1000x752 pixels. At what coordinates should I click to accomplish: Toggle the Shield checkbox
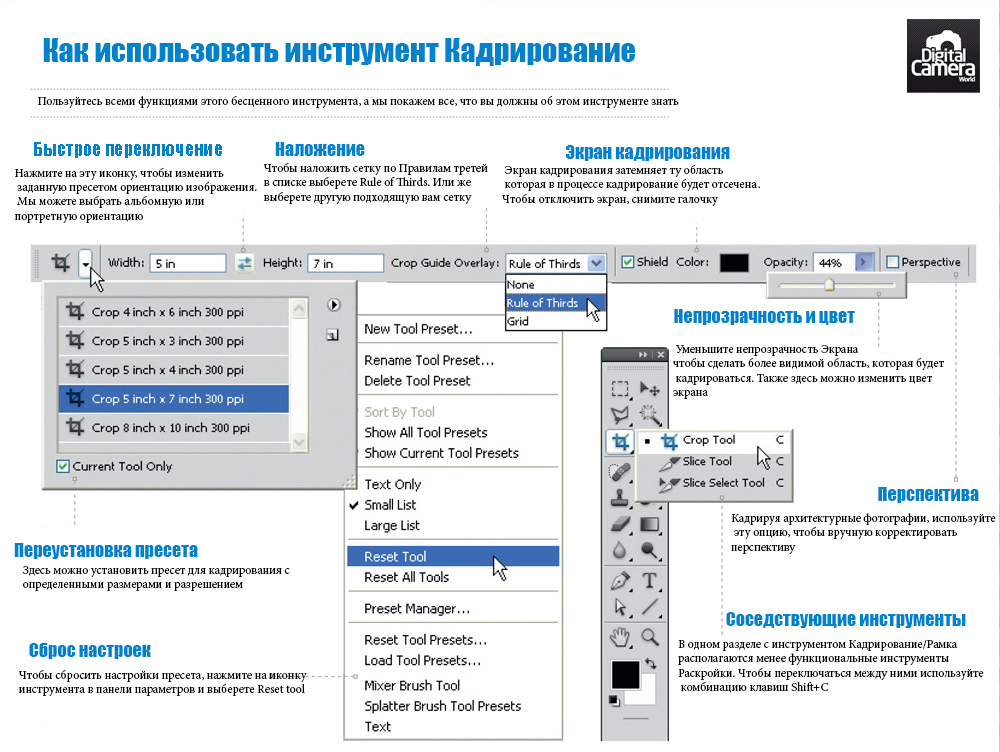coord(628,263)
